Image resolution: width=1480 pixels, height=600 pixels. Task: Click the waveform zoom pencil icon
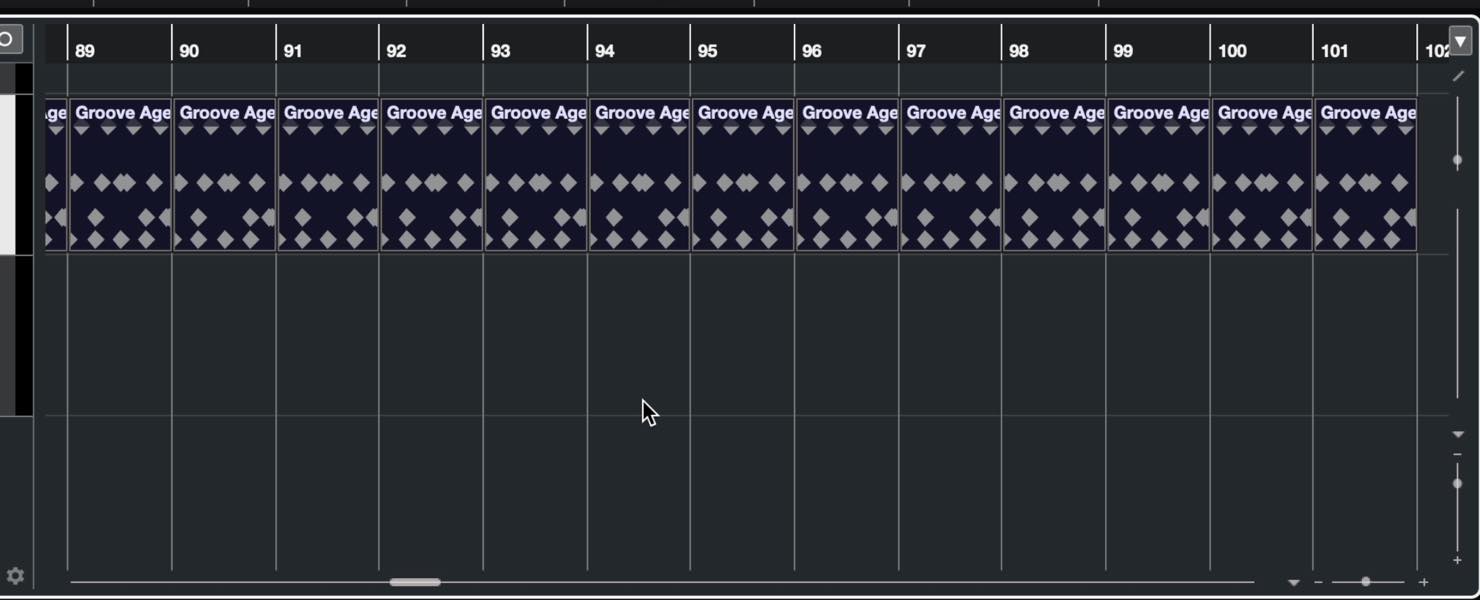[x=1458, y=76]
